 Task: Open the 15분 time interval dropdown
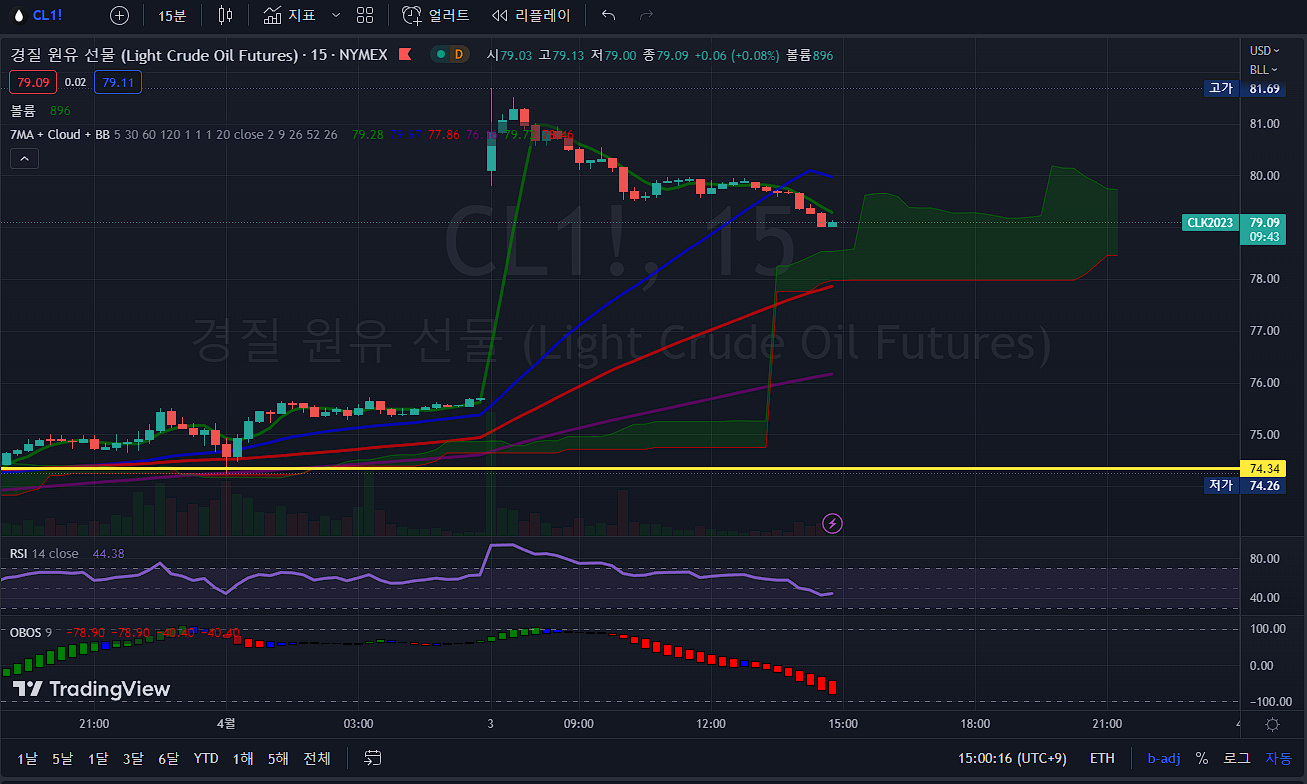172,15
